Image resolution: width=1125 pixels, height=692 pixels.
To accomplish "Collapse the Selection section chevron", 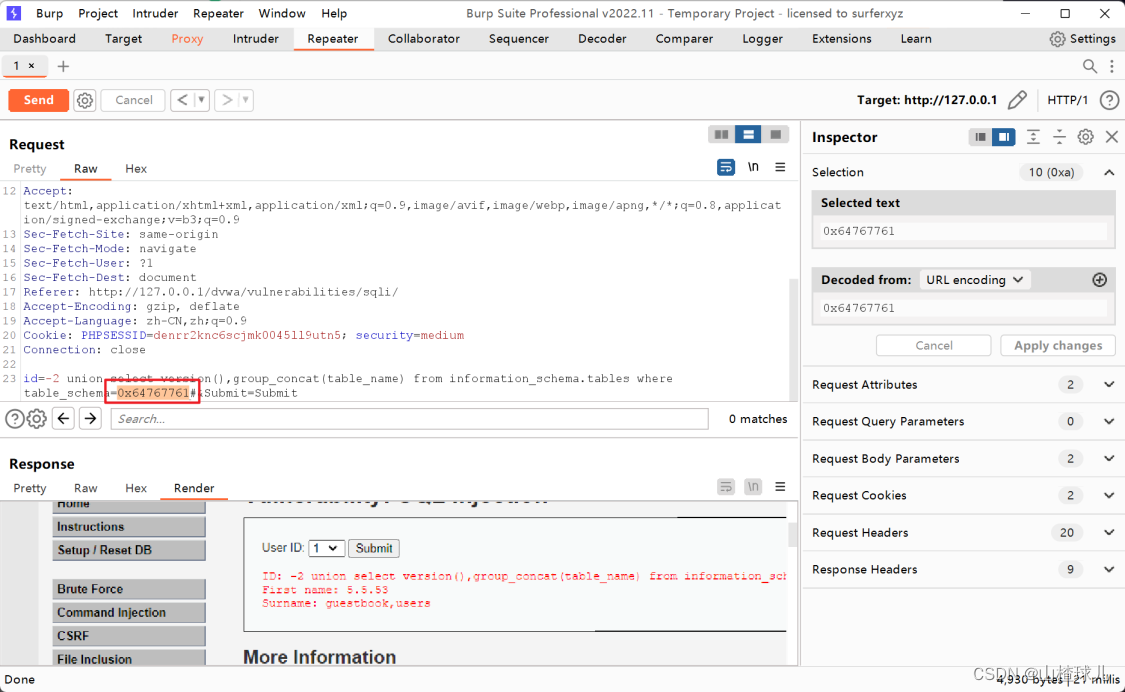I will click(1109, 172).
